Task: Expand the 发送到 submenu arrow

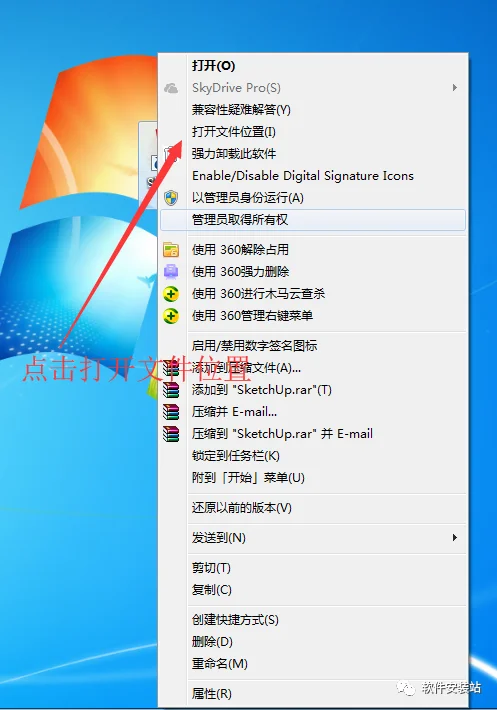Action: coord(454,537)
